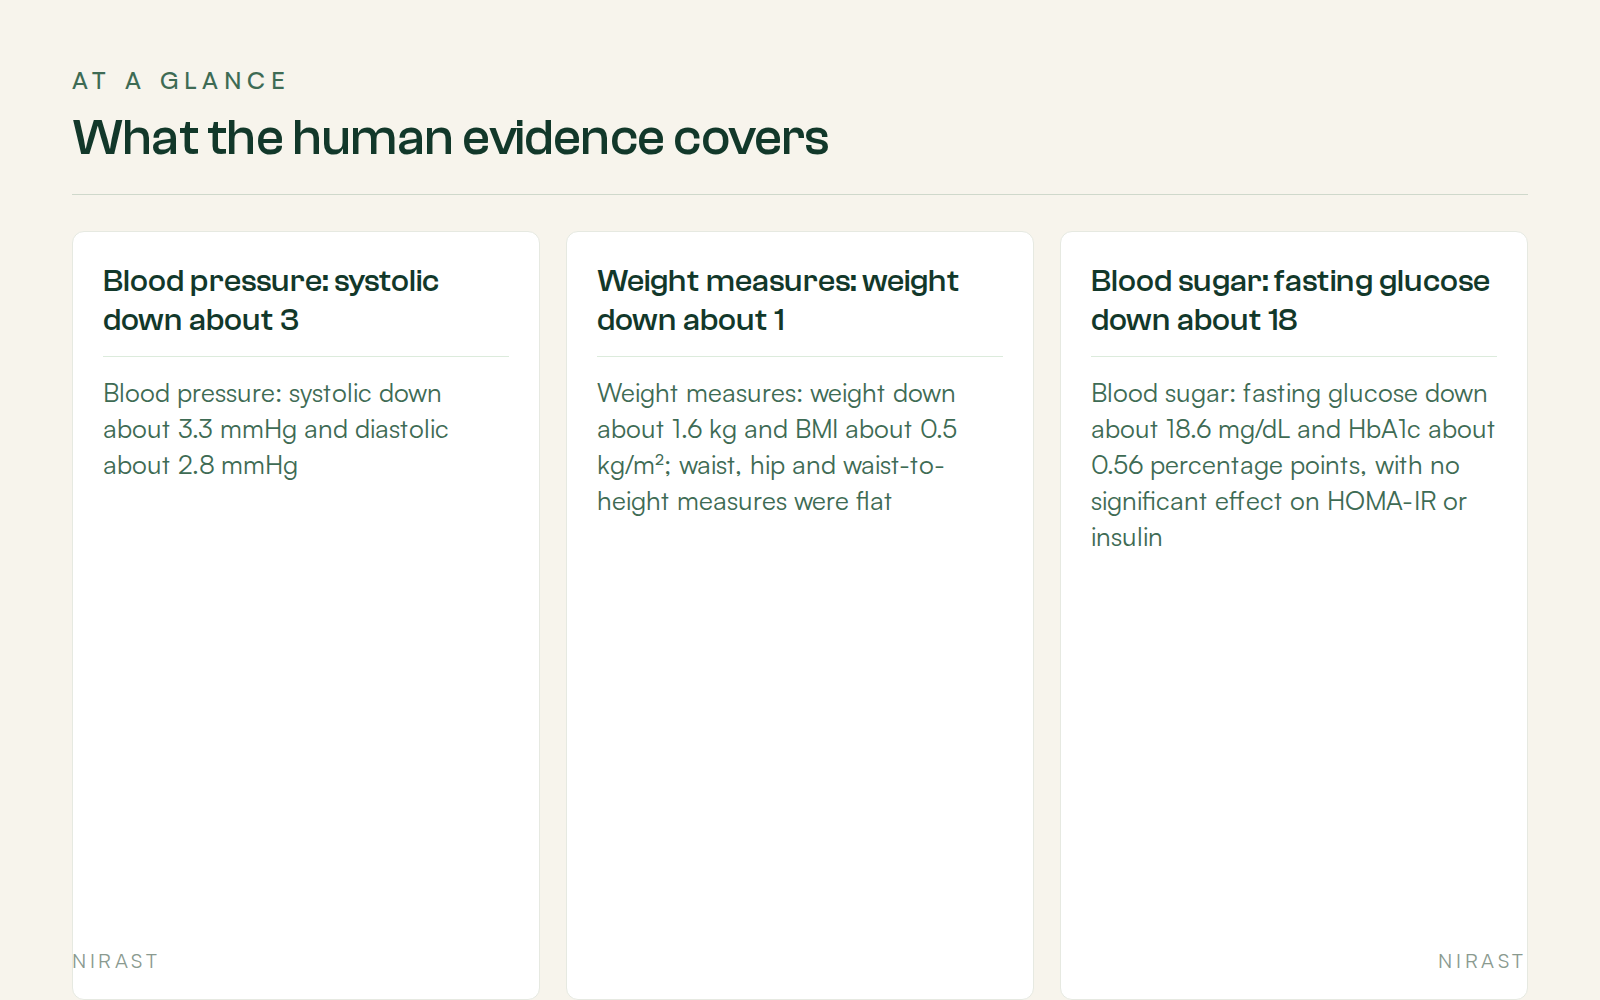Click the 'AT A GLANCE' label

point(180,81)
